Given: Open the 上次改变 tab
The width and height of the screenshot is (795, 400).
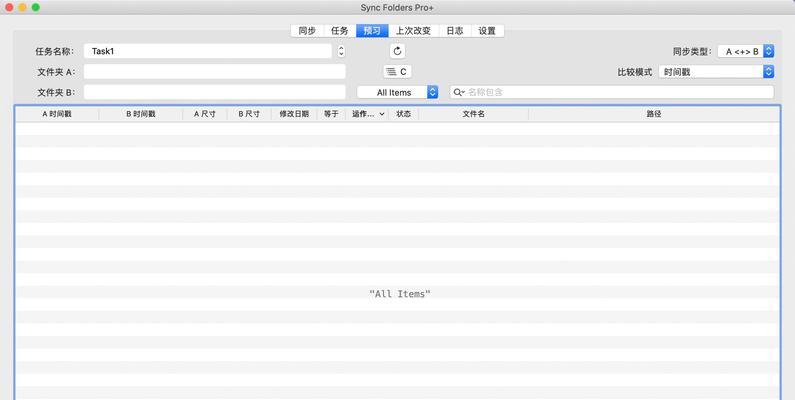Looking at the screenshot, I should (413, 31).
